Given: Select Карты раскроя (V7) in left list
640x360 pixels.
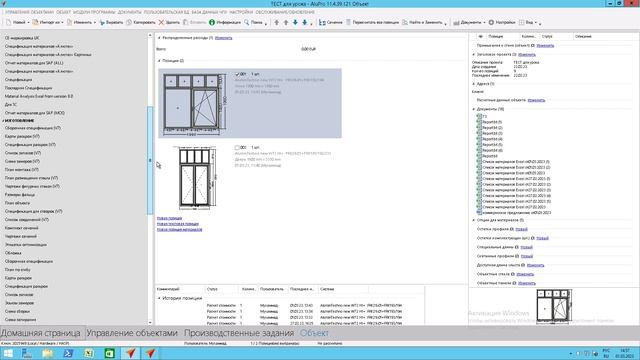Looking at the screenshot, I should tap(22, 136).
